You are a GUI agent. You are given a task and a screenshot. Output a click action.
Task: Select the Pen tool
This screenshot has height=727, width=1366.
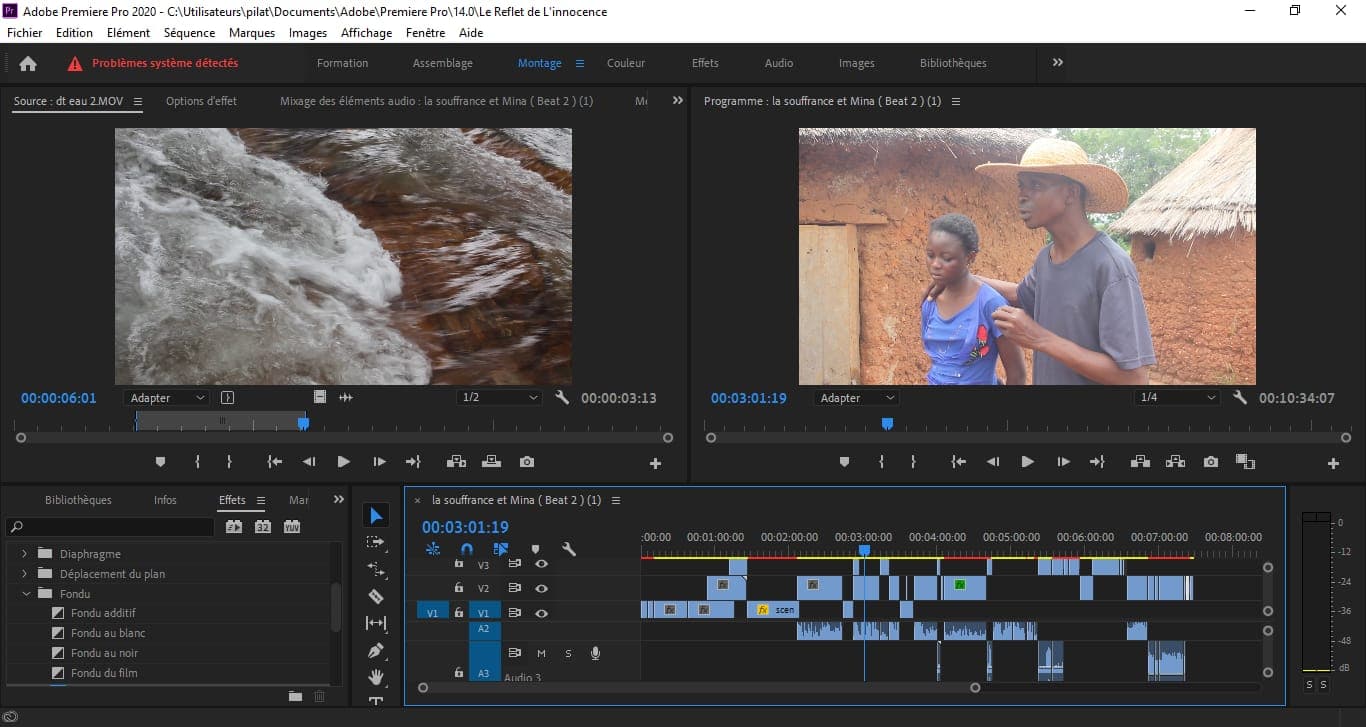coord(376,650)
